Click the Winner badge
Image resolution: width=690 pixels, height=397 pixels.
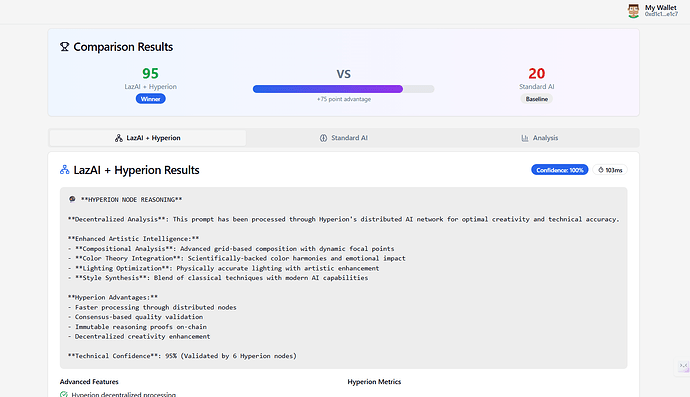pos(150,99)
